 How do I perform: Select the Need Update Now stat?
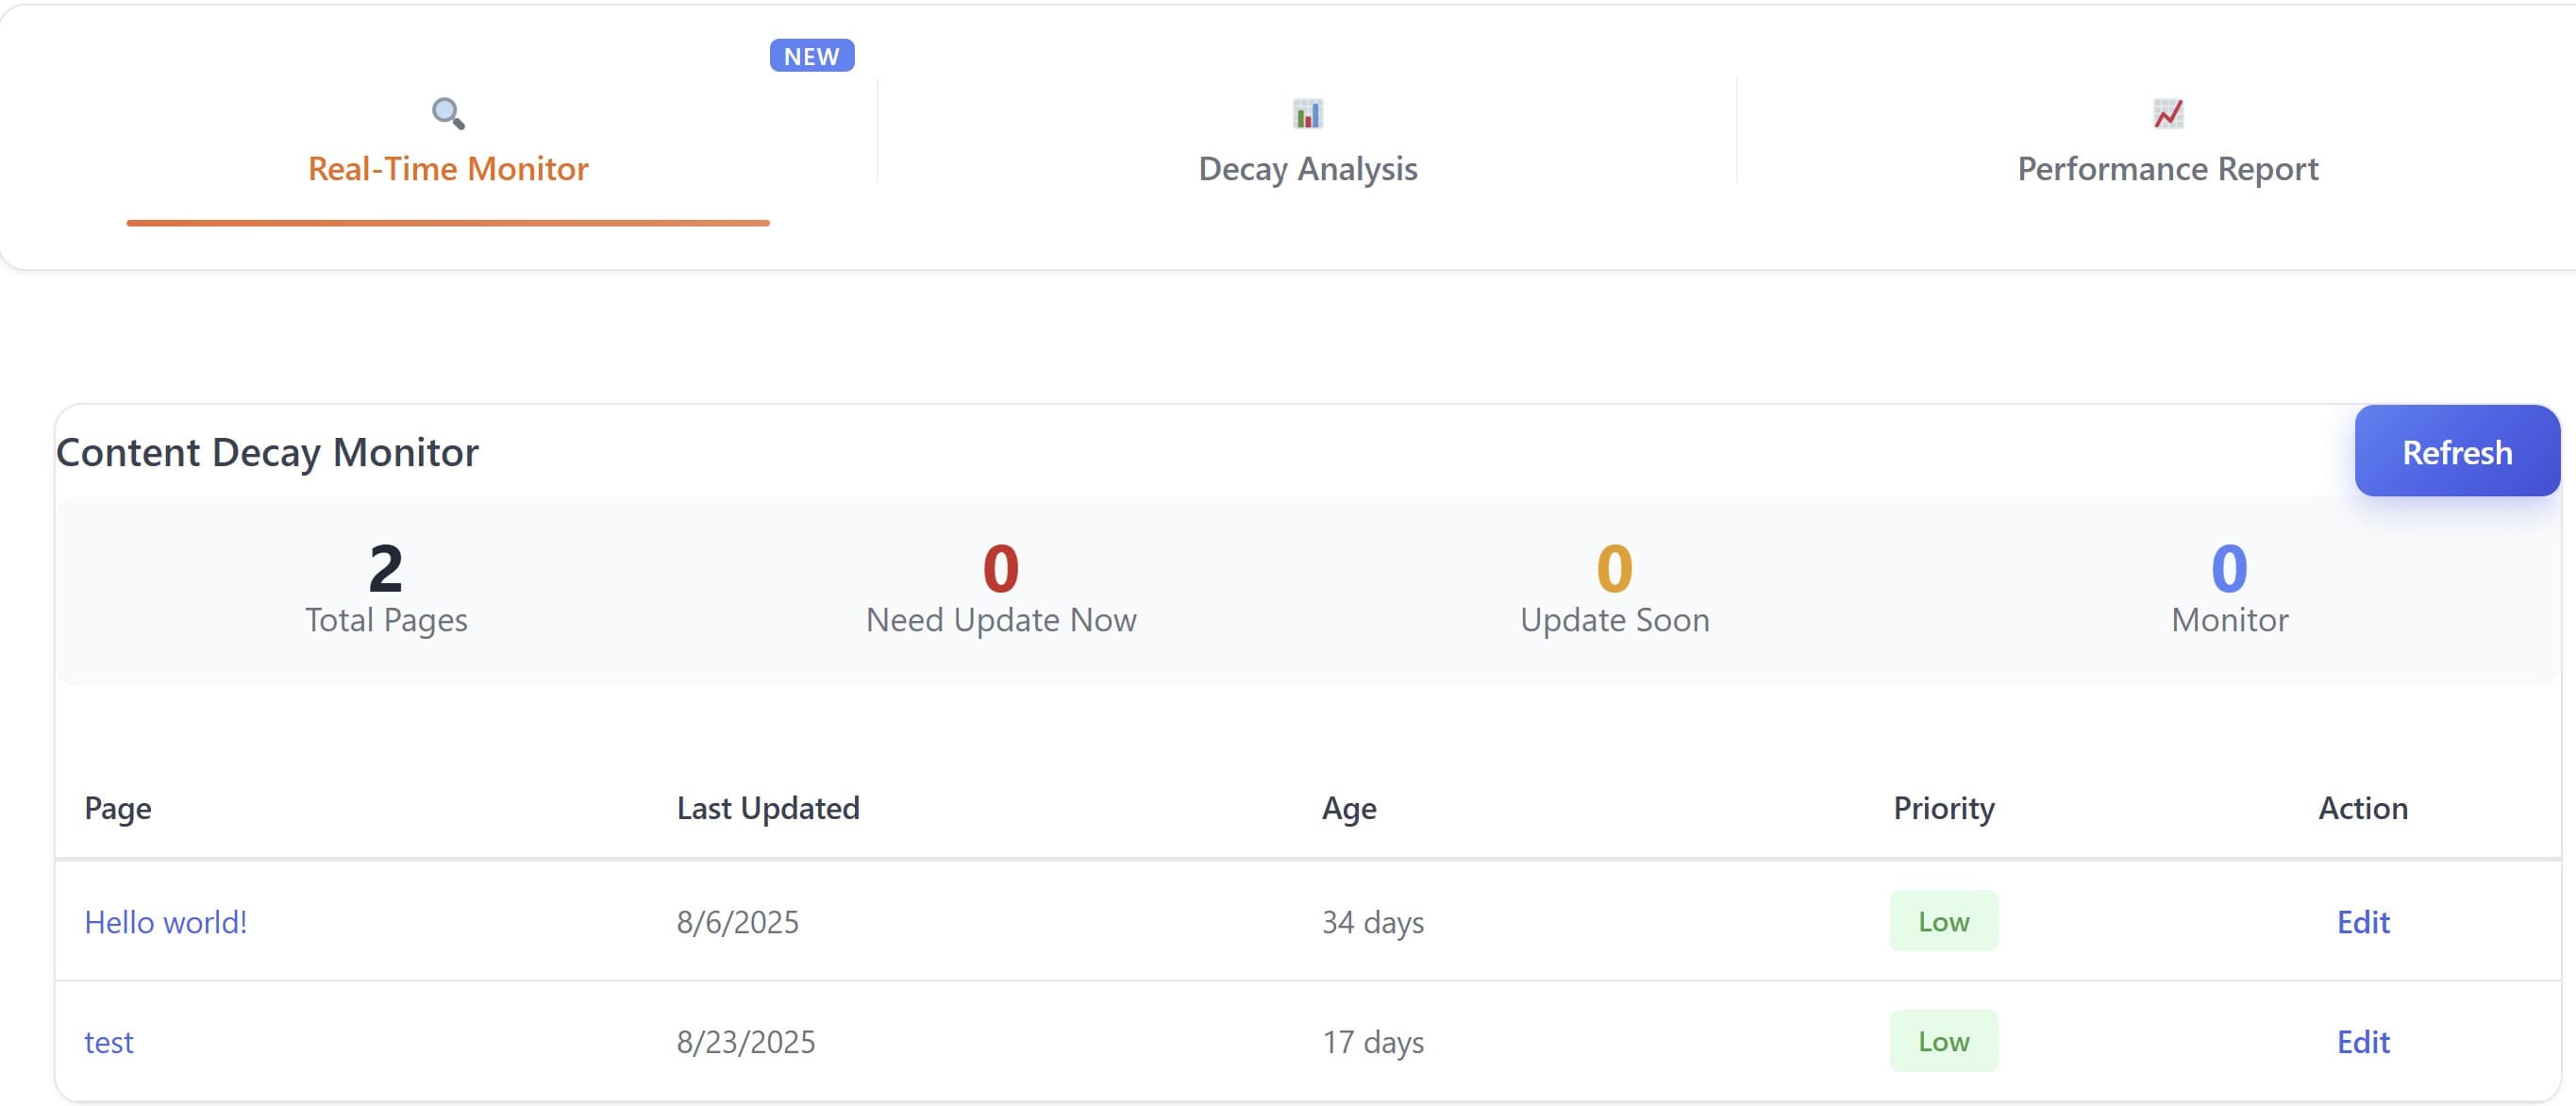(x=1002, y=588)
